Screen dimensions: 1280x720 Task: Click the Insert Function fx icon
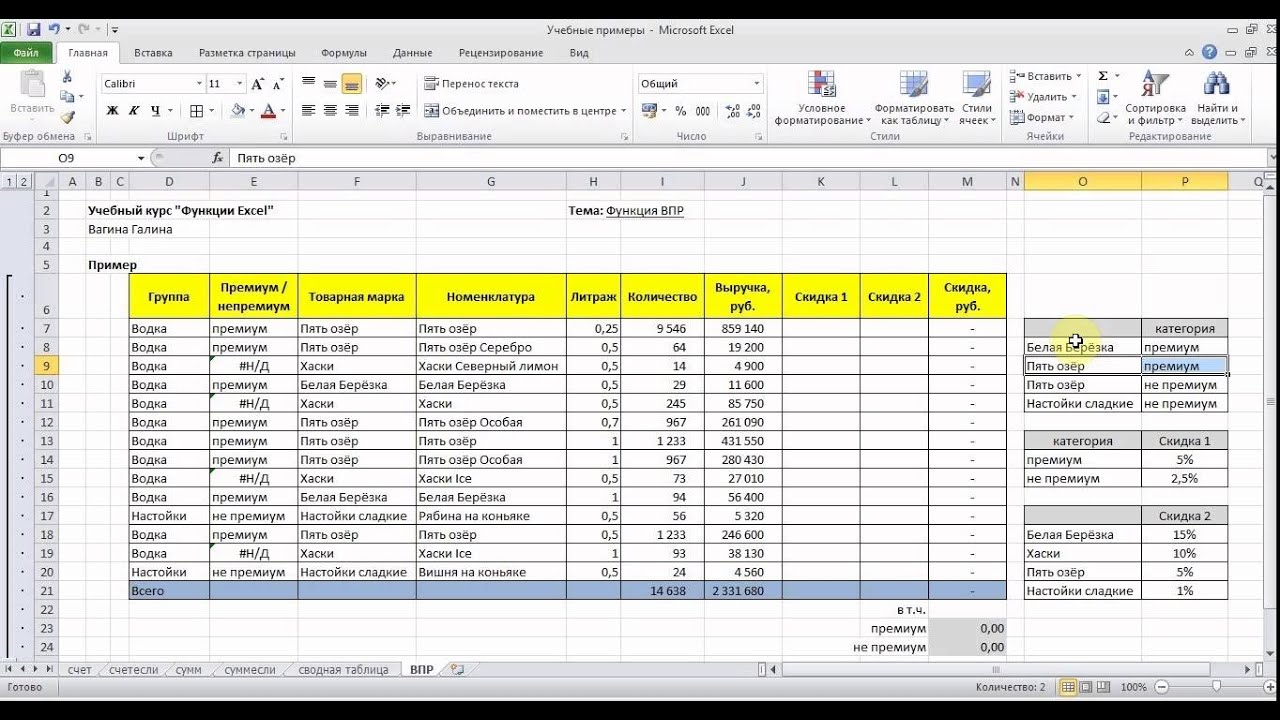(x=218, y=158)
